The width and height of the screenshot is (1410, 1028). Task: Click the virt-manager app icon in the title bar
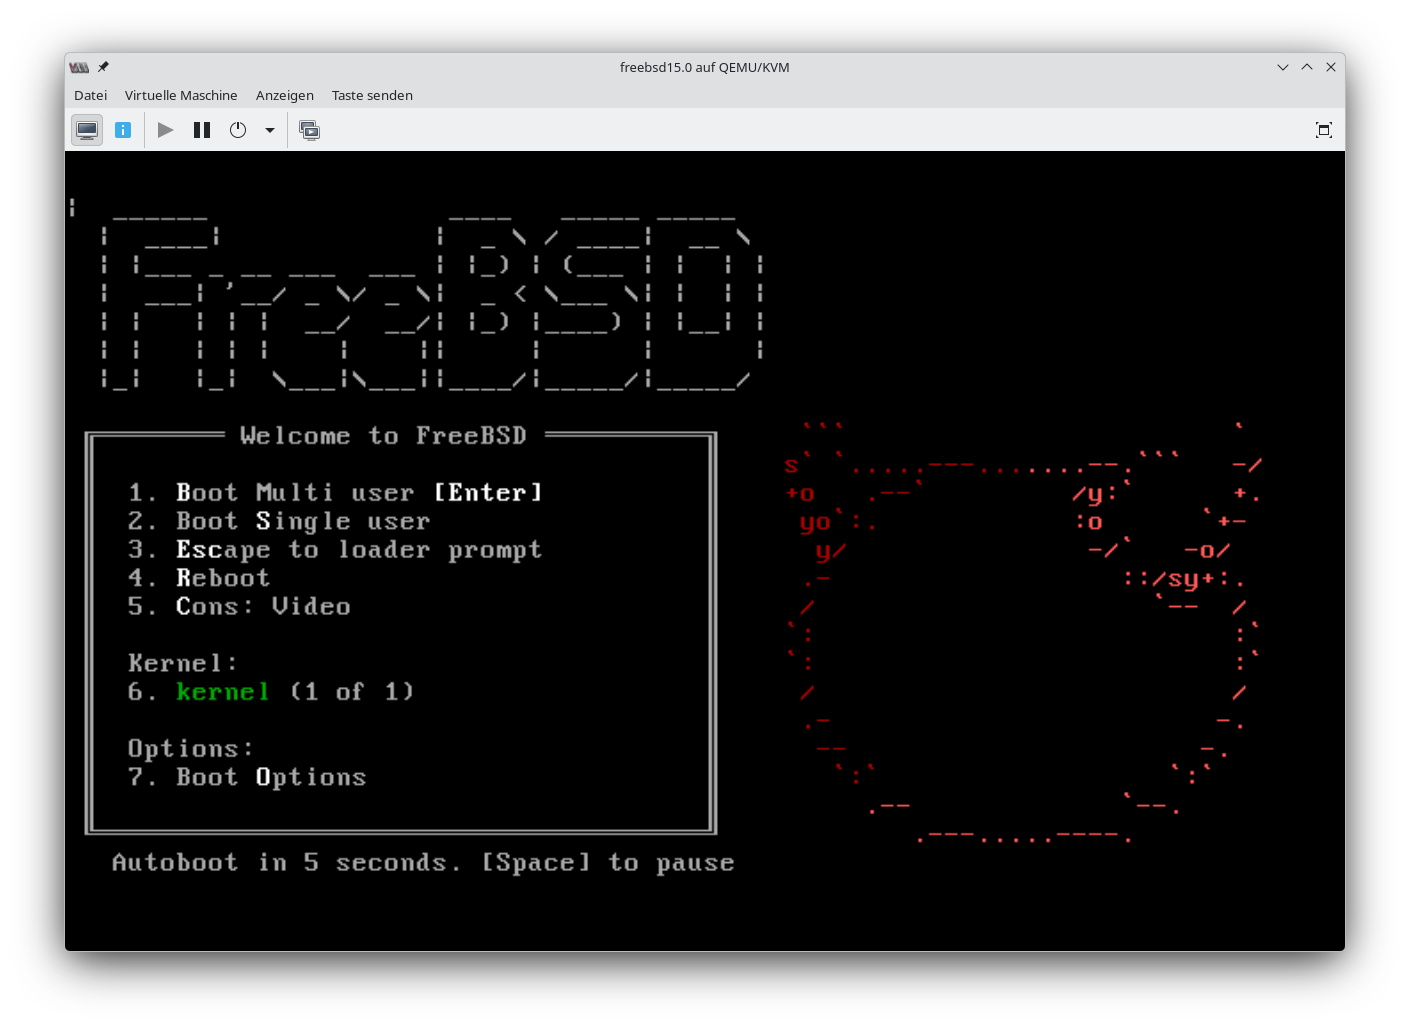pos(79,67)
